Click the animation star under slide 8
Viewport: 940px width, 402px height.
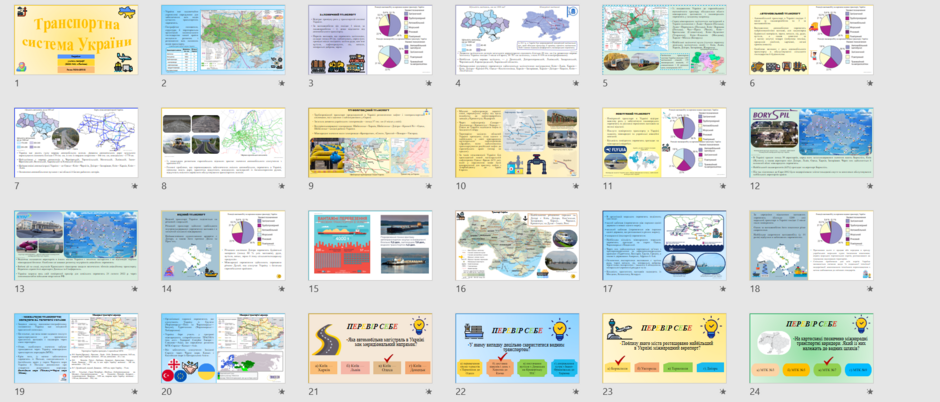coord(282,186)
